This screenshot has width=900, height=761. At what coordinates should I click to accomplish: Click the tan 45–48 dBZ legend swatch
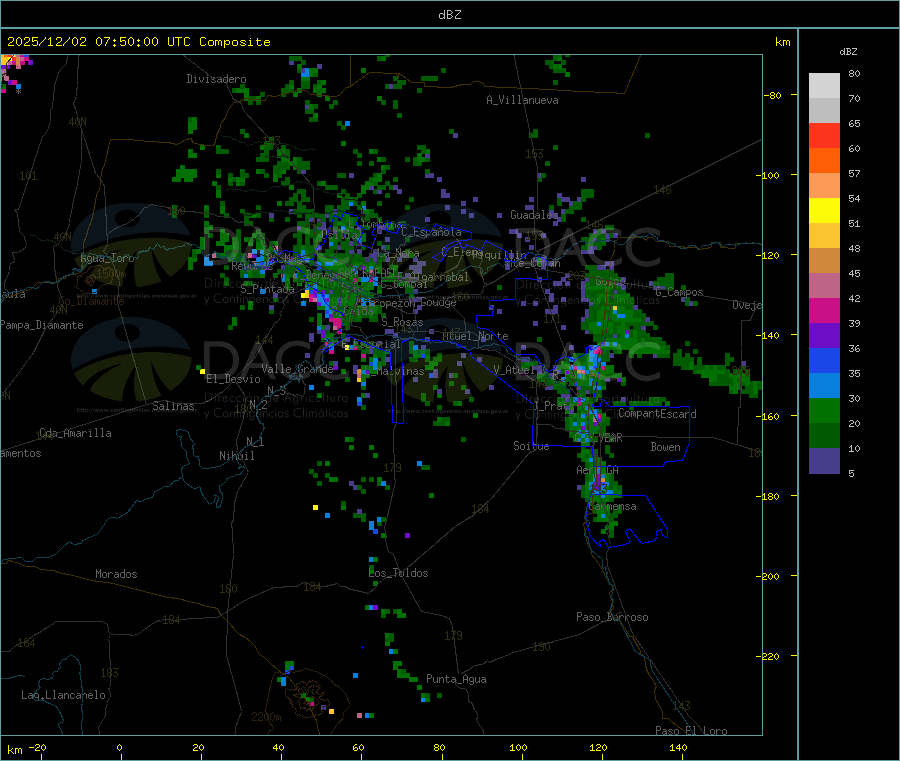(x=824, y=261)
